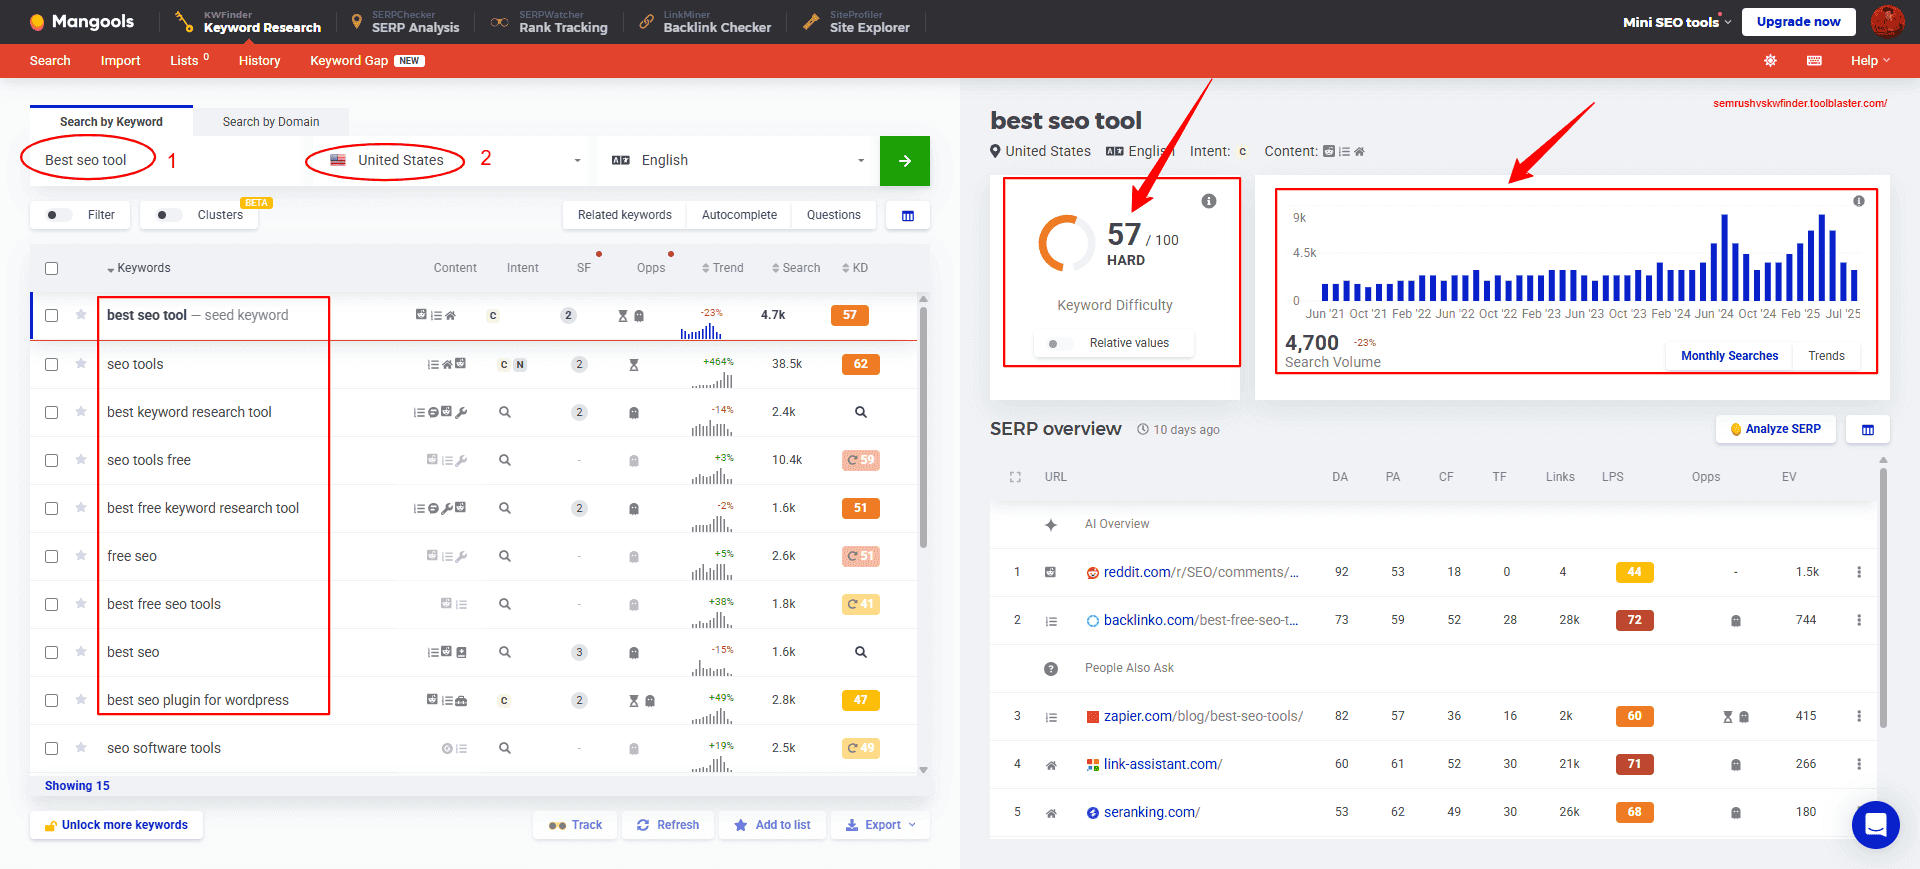Open more options for link-assistant.com row

[x=1859, y=764]
